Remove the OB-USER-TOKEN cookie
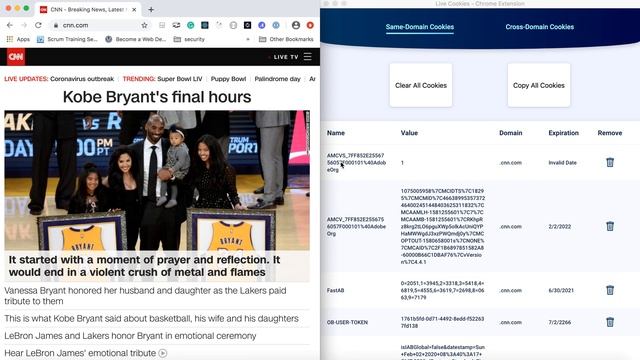Viewport: 640px width, 360px height. (x=610, y=322)
